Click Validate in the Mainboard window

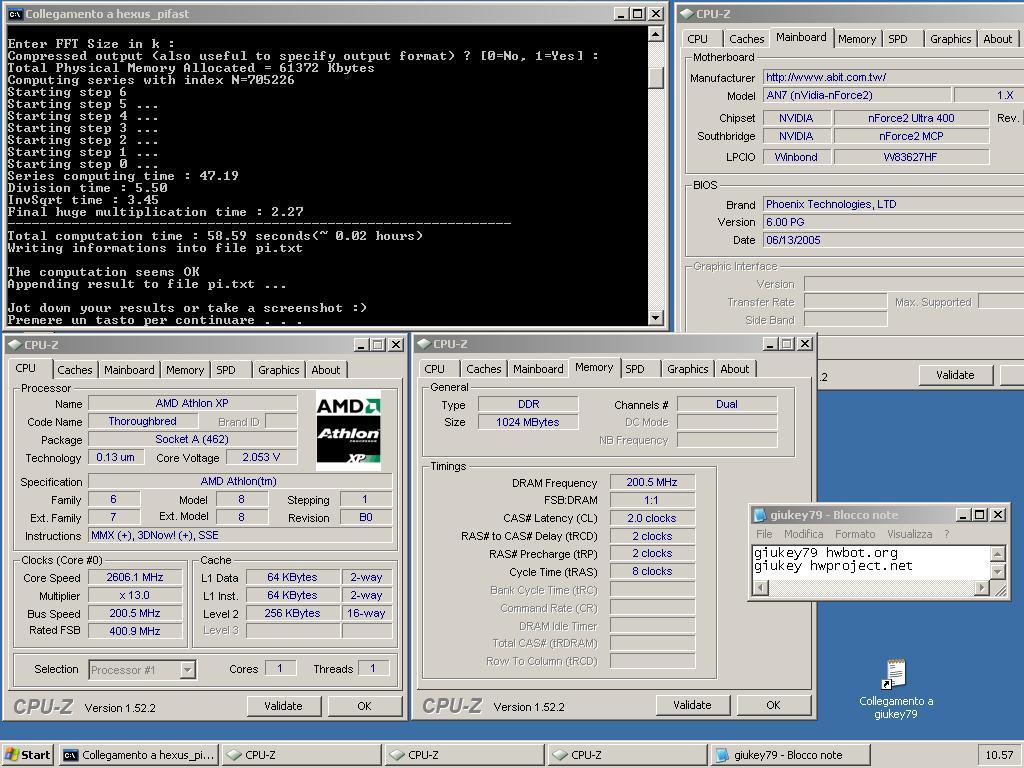(x=955, y=375)
